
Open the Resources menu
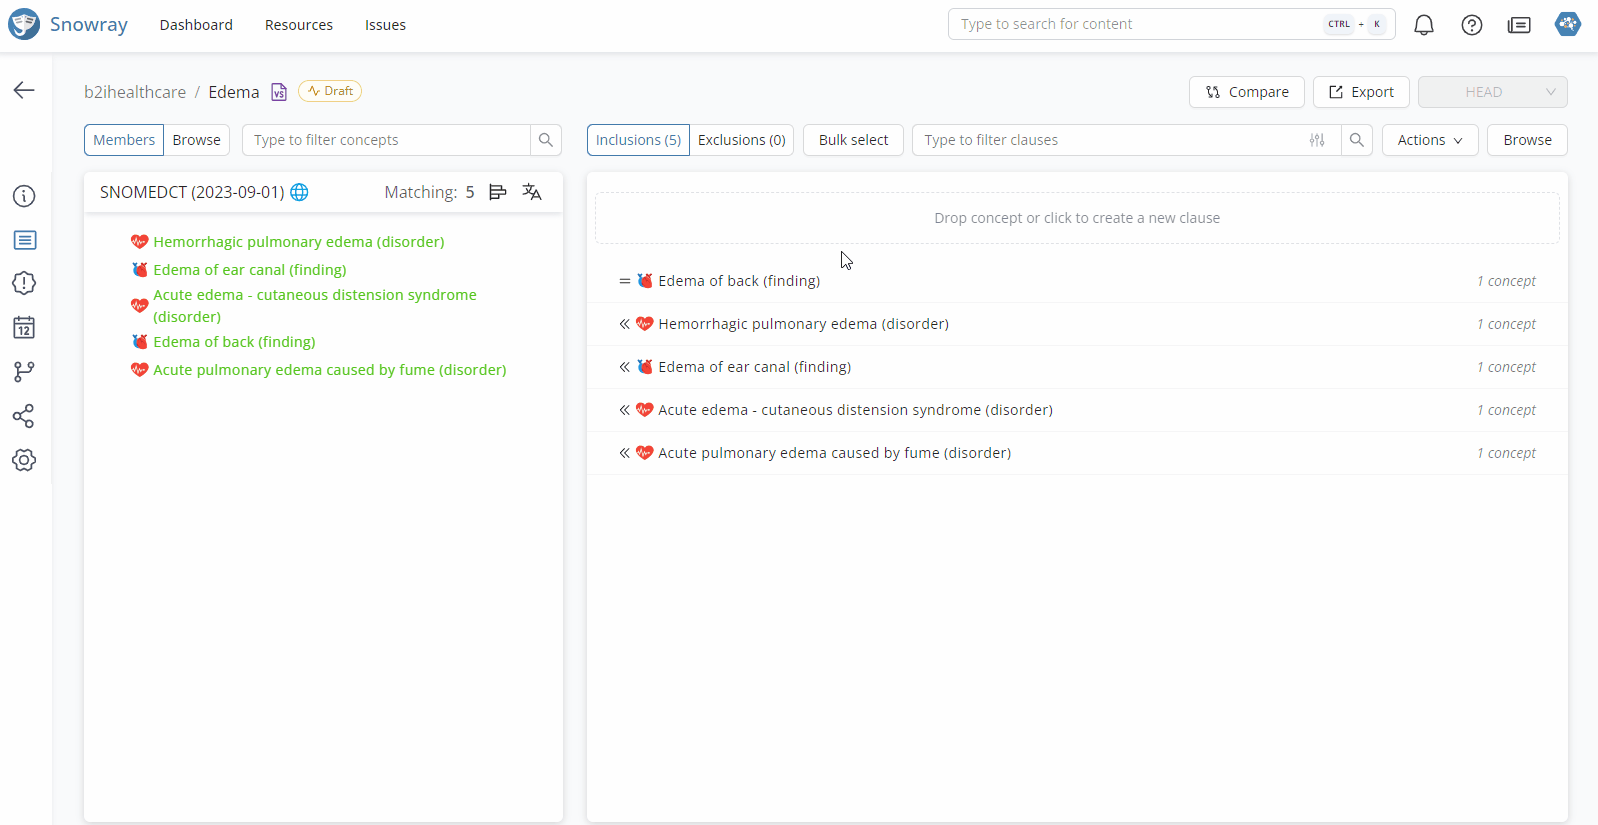pos(298,25)
